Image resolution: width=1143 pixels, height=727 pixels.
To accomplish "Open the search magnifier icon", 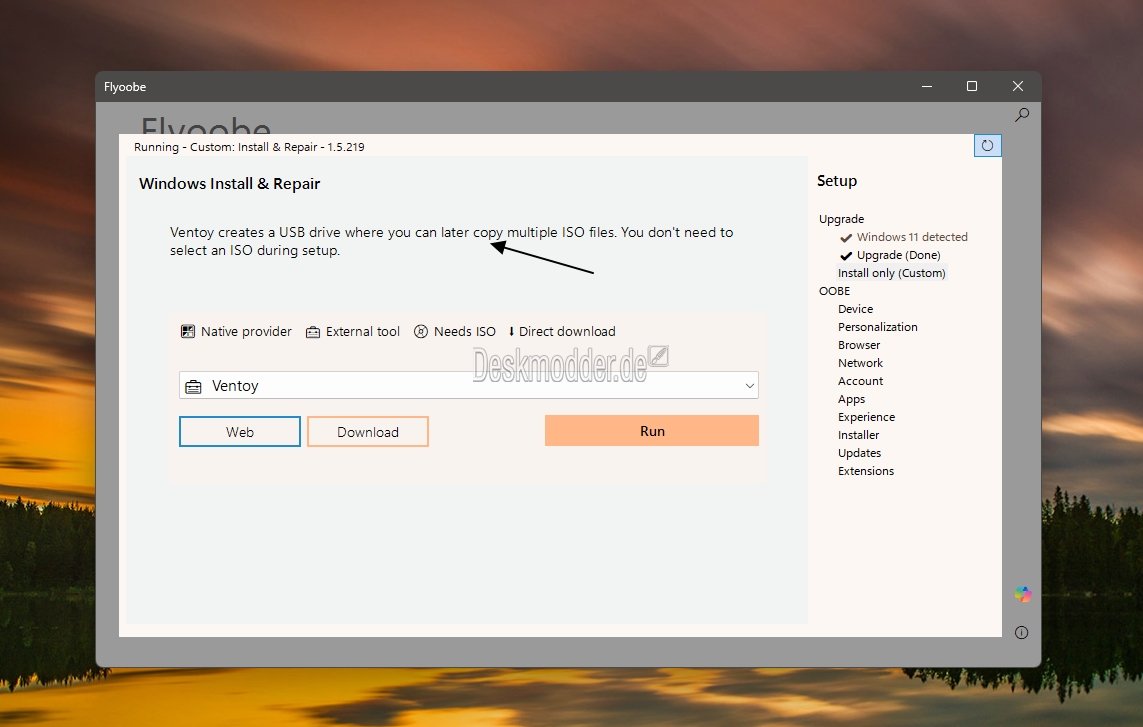I will [1022, 114].
